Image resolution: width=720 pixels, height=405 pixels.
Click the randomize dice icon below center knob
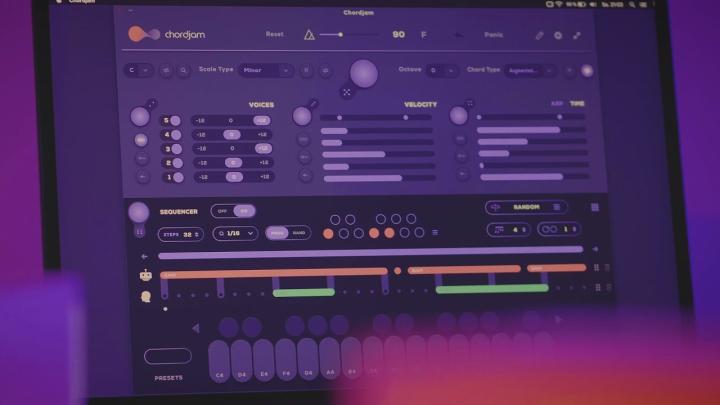click(x=347, y=92)
